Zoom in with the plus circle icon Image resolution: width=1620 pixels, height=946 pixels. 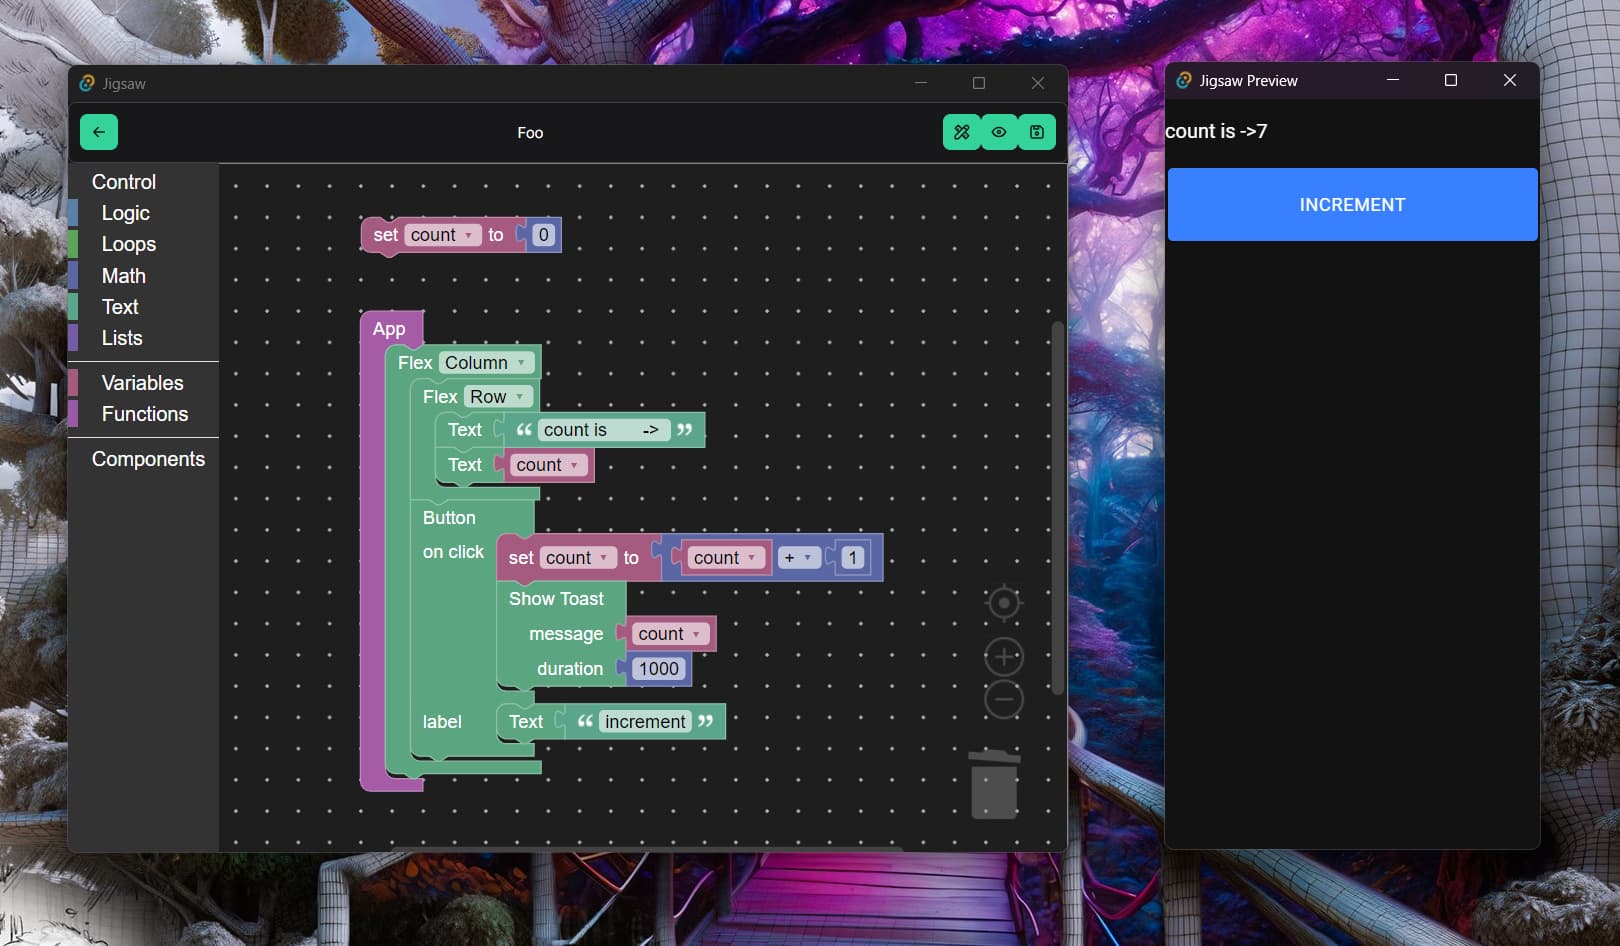pyautogui.click(x=1003, y=657)
